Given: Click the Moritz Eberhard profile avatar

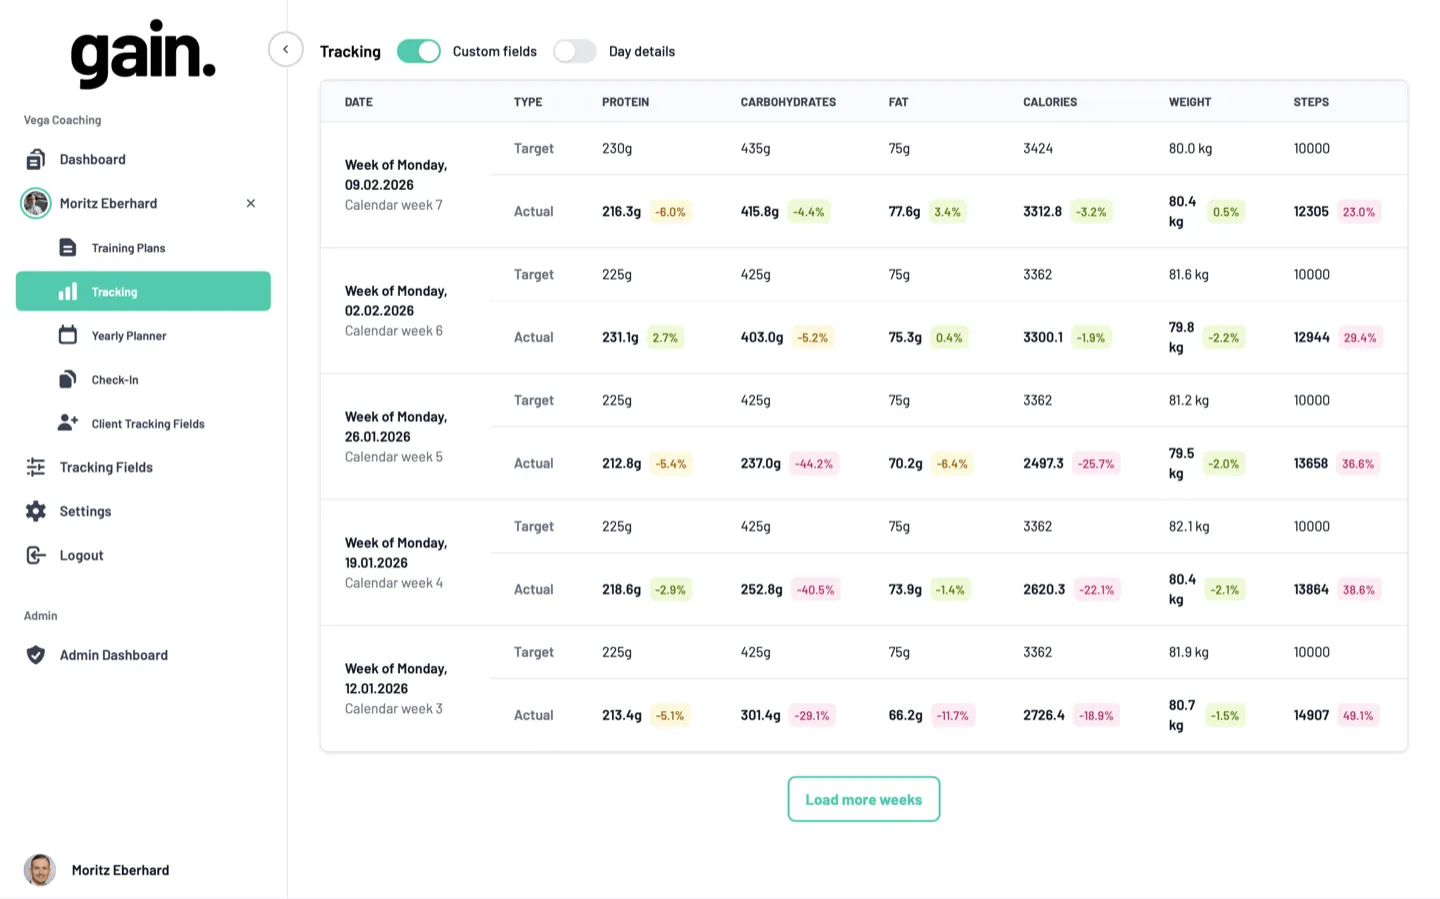Looking at the screenshot, I should click(41, 870).
